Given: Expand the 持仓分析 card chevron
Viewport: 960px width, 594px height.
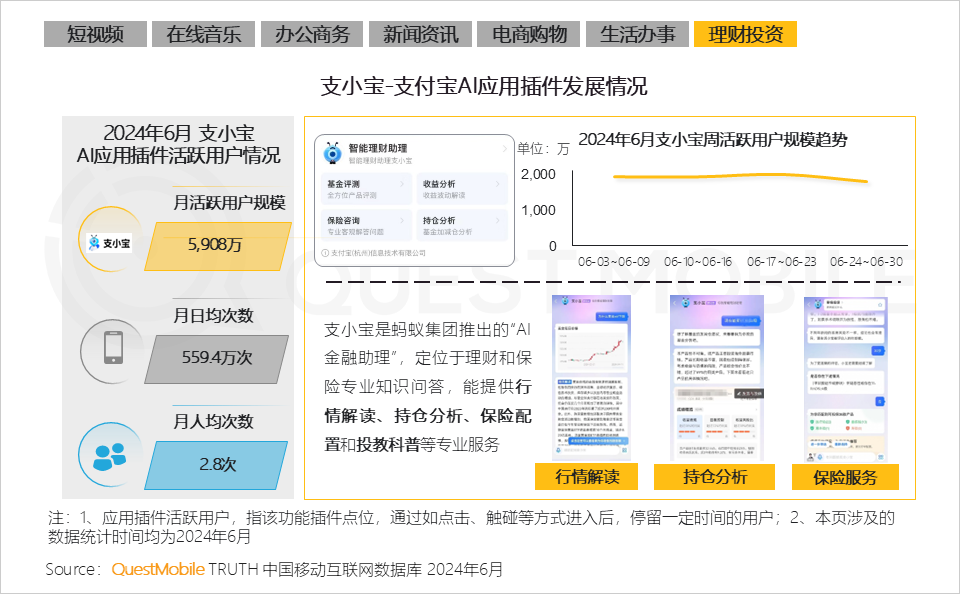Looking at the screenshot, I should [x=499, y=220].
